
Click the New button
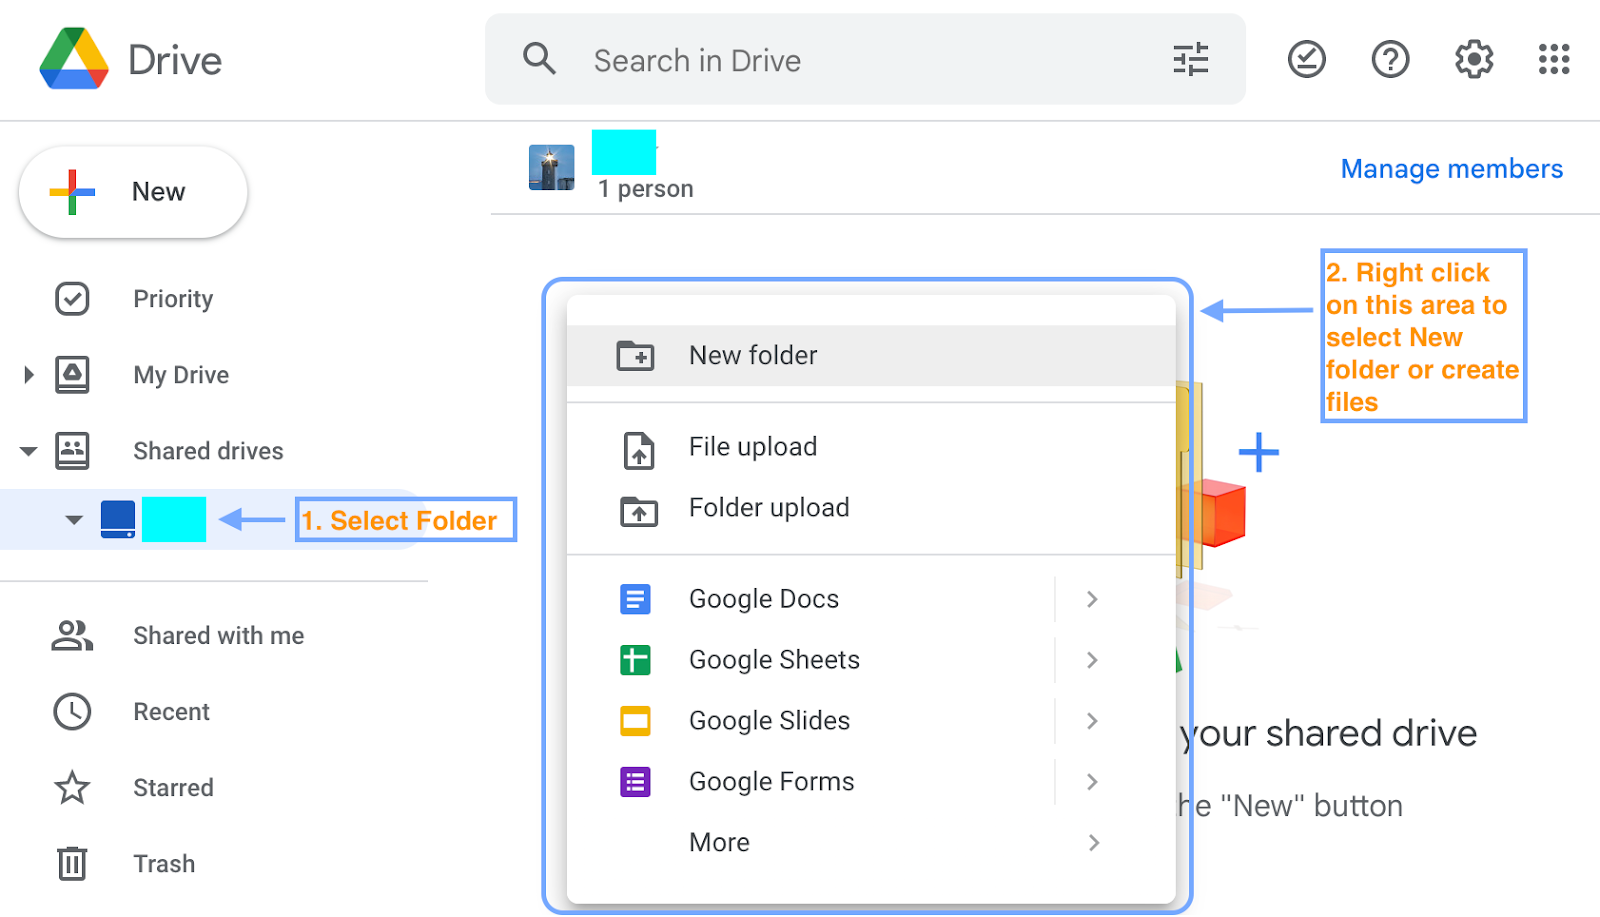(133, 192)
